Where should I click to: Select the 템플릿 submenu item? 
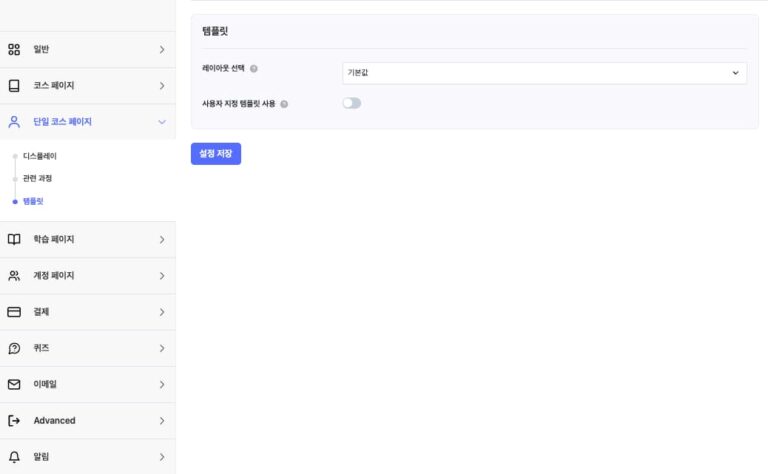click(x=33, y=201)
